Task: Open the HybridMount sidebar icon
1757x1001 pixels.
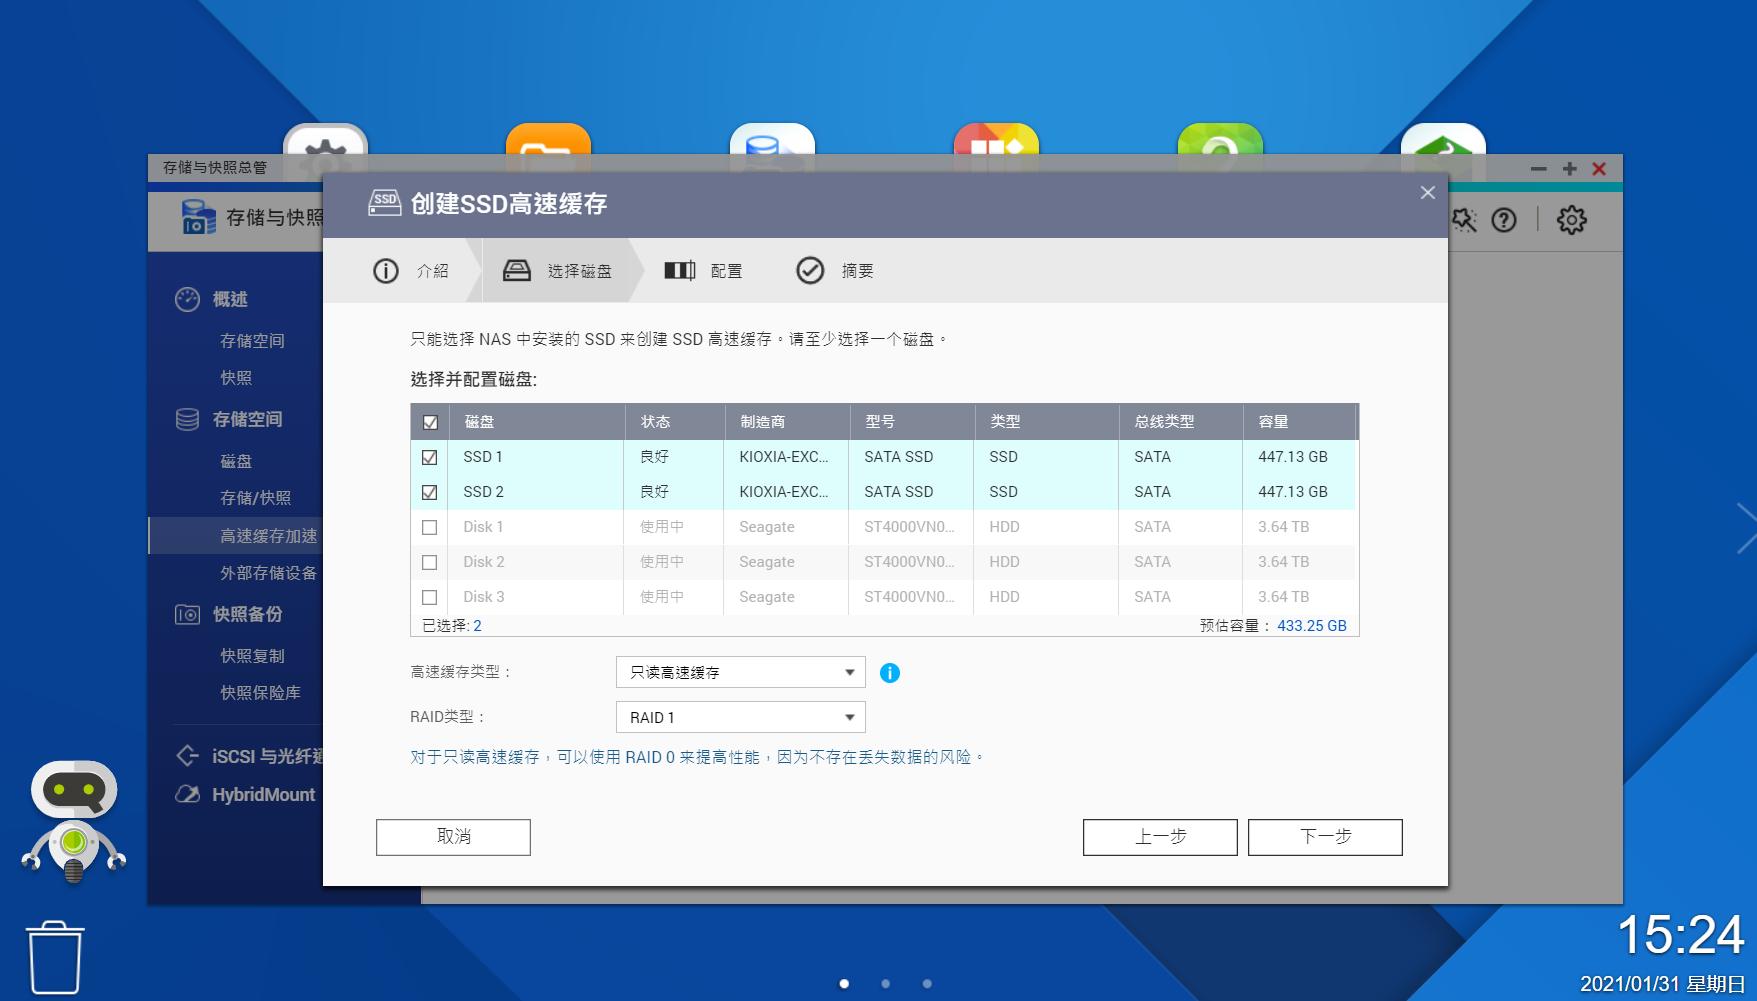Action: [x=189, y=795]
